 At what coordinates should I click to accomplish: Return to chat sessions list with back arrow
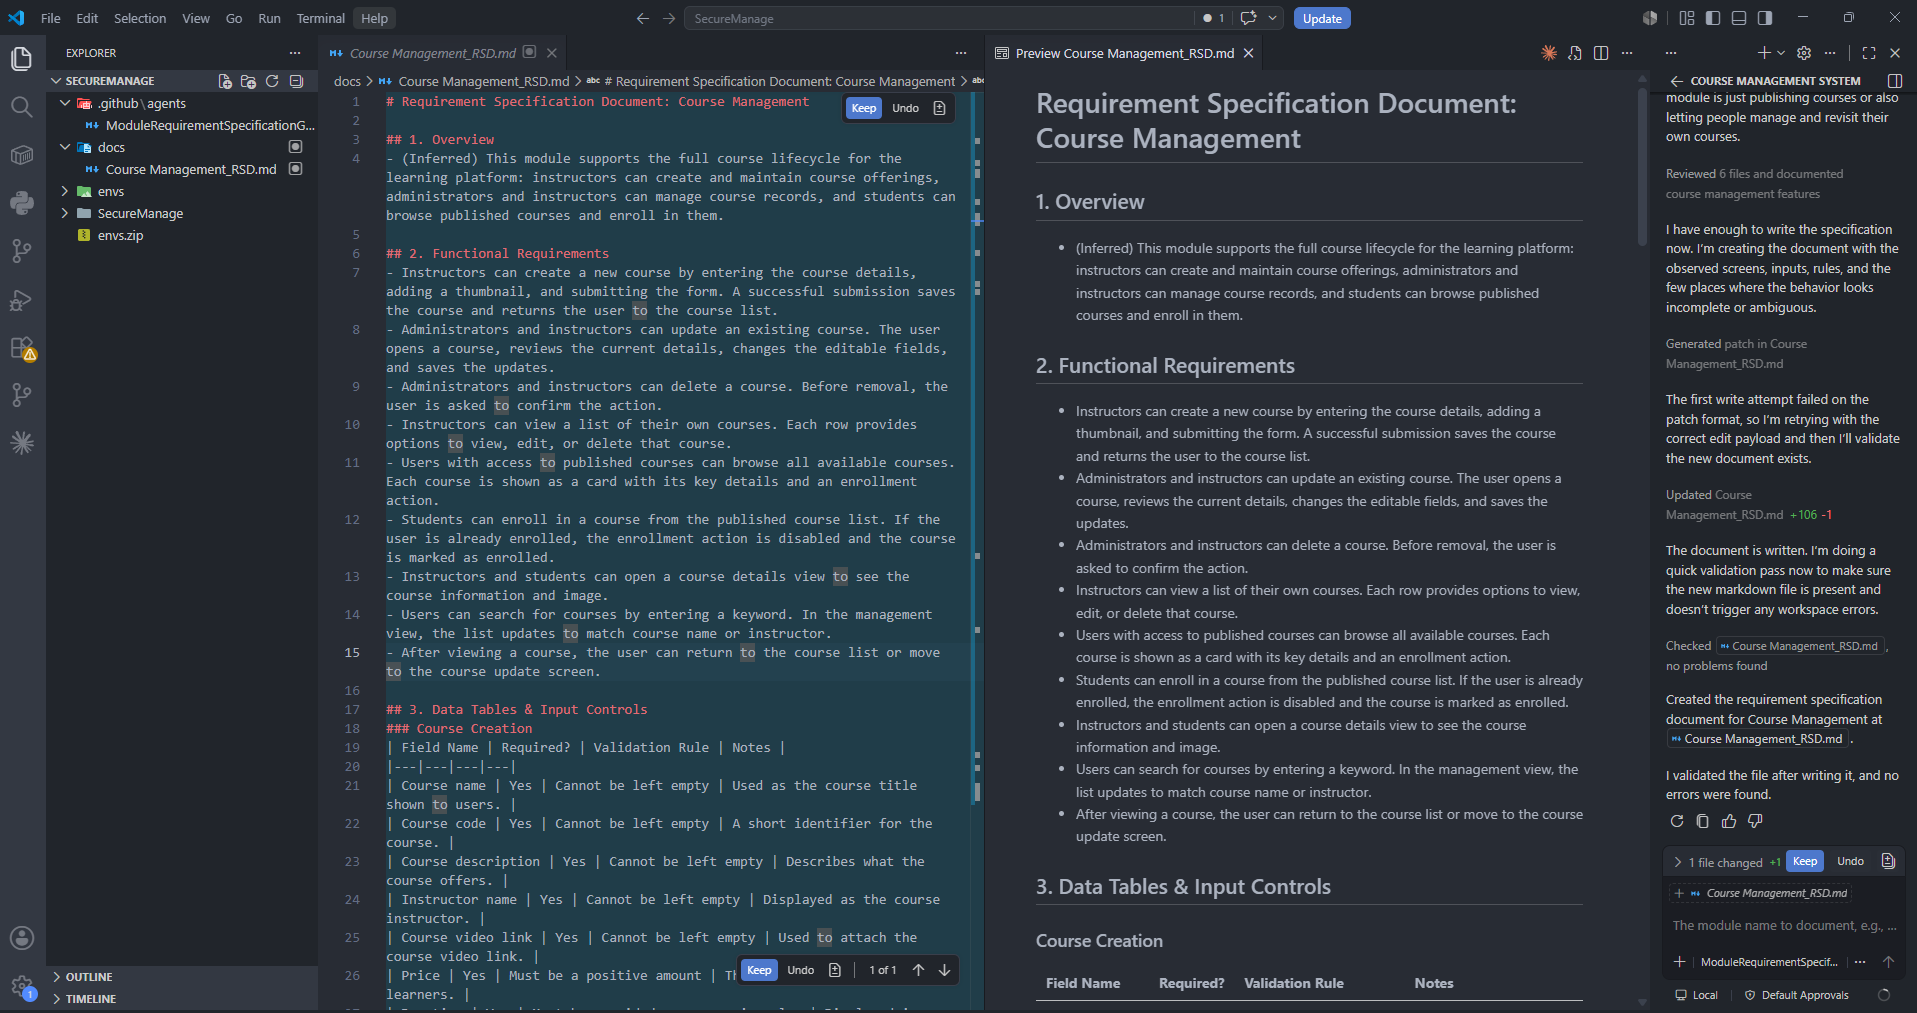1676,81
